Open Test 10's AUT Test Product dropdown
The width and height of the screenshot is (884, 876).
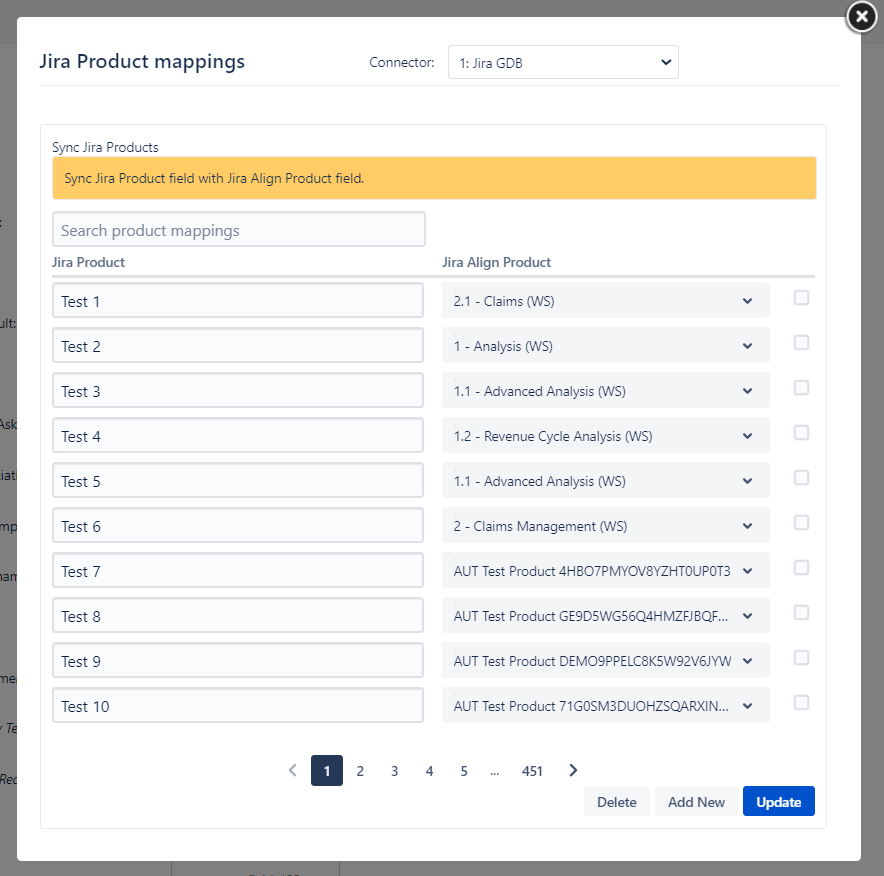point(605,706)
